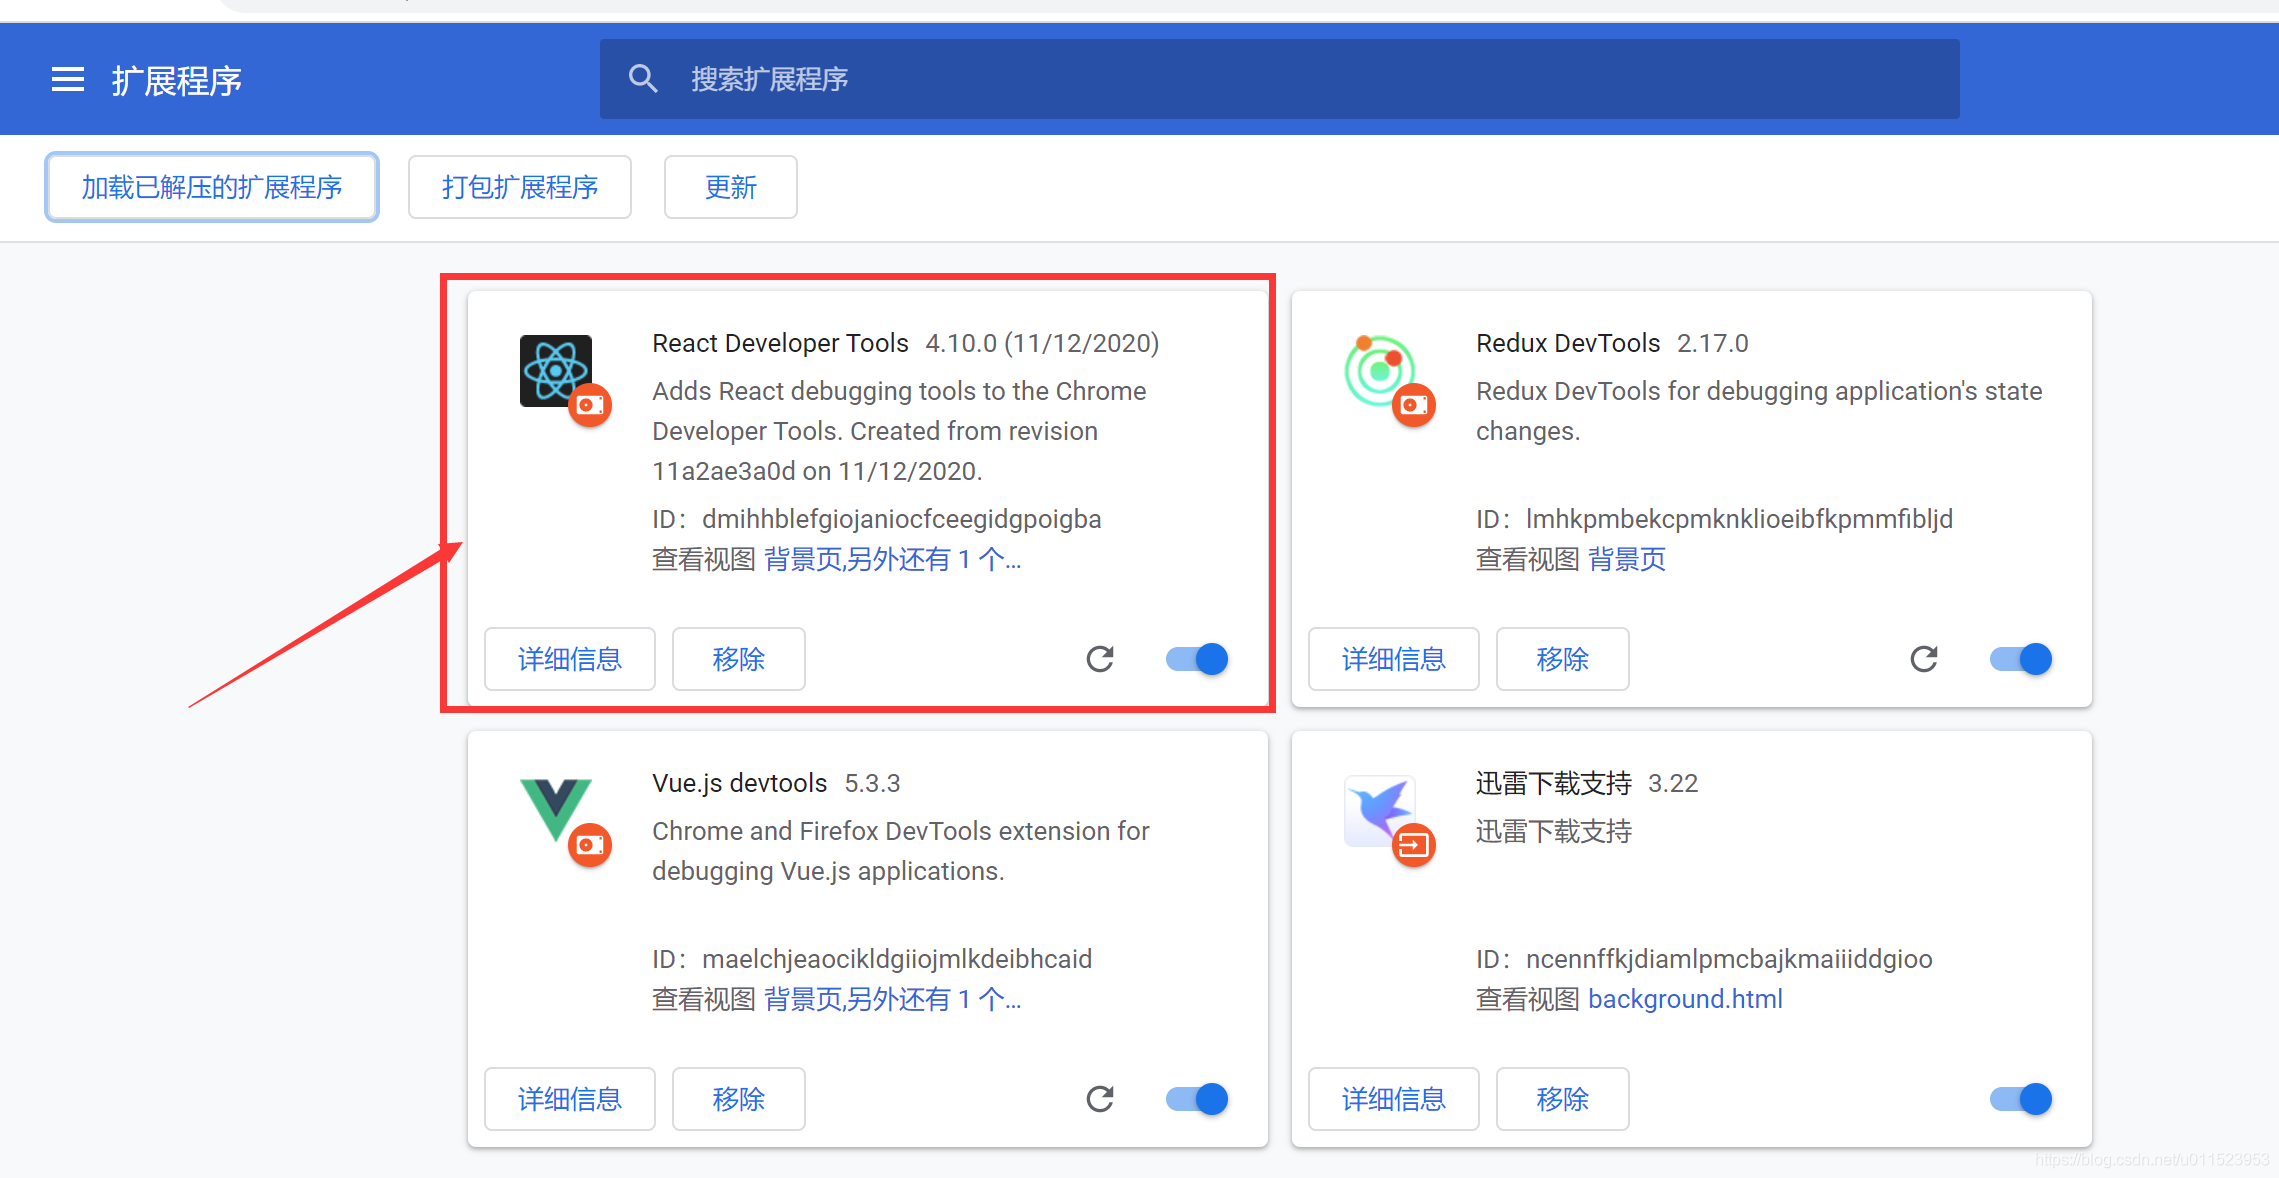Open the hamburger main menu
Screen dimensions: 2279x1178
(68, 79)
